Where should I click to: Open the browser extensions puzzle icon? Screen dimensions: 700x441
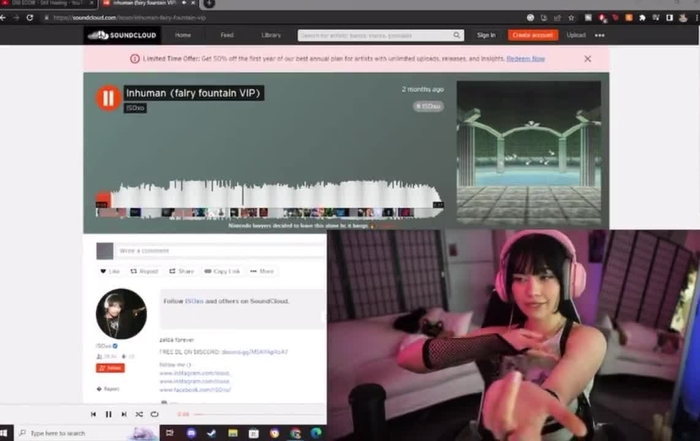tap(642, 18)
